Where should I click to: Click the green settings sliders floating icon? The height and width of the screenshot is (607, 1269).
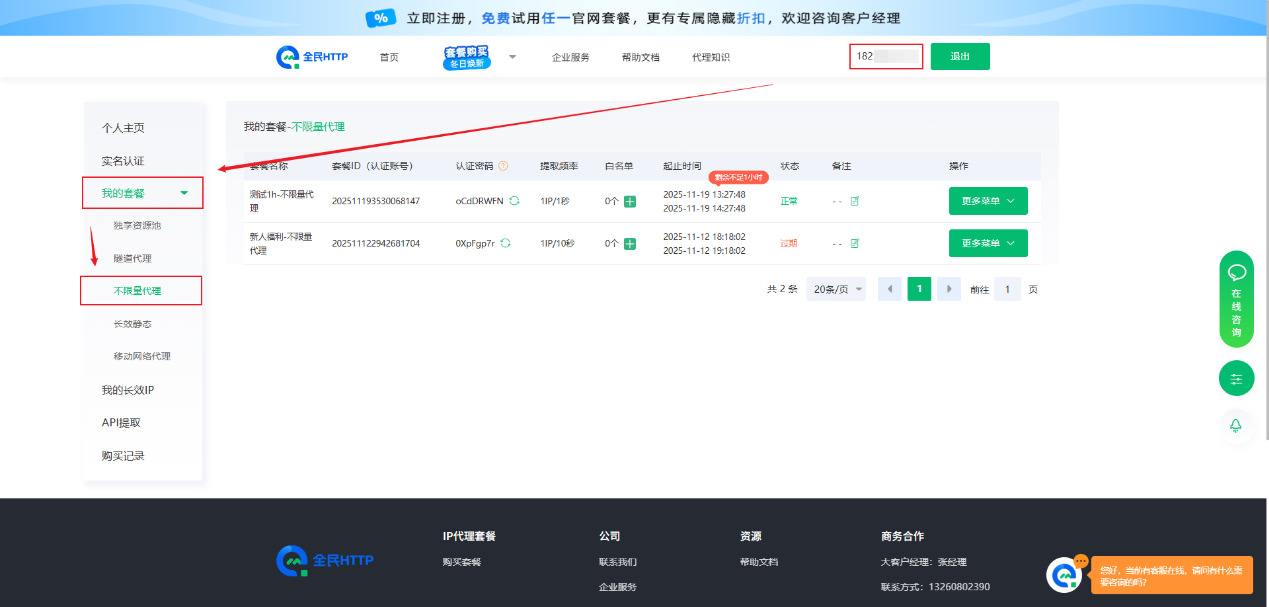pyautogui.click(x=1236, y=379)
